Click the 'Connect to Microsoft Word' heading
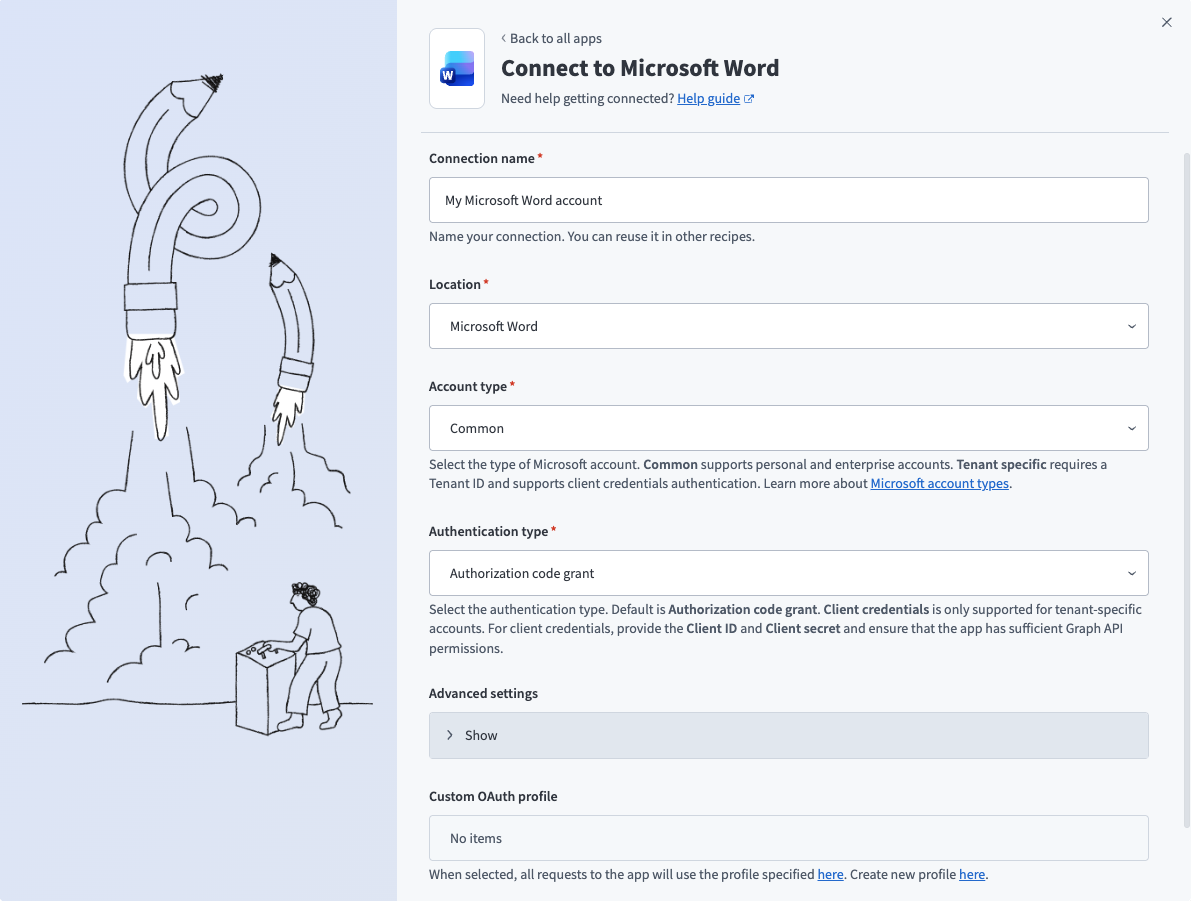 point(640,68)
